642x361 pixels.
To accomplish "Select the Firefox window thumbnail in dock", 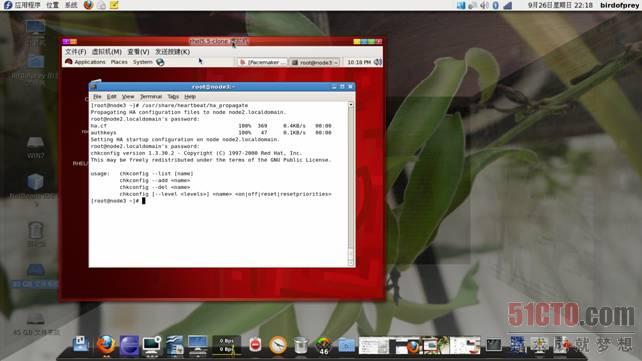I will click(x=405, y=345).
